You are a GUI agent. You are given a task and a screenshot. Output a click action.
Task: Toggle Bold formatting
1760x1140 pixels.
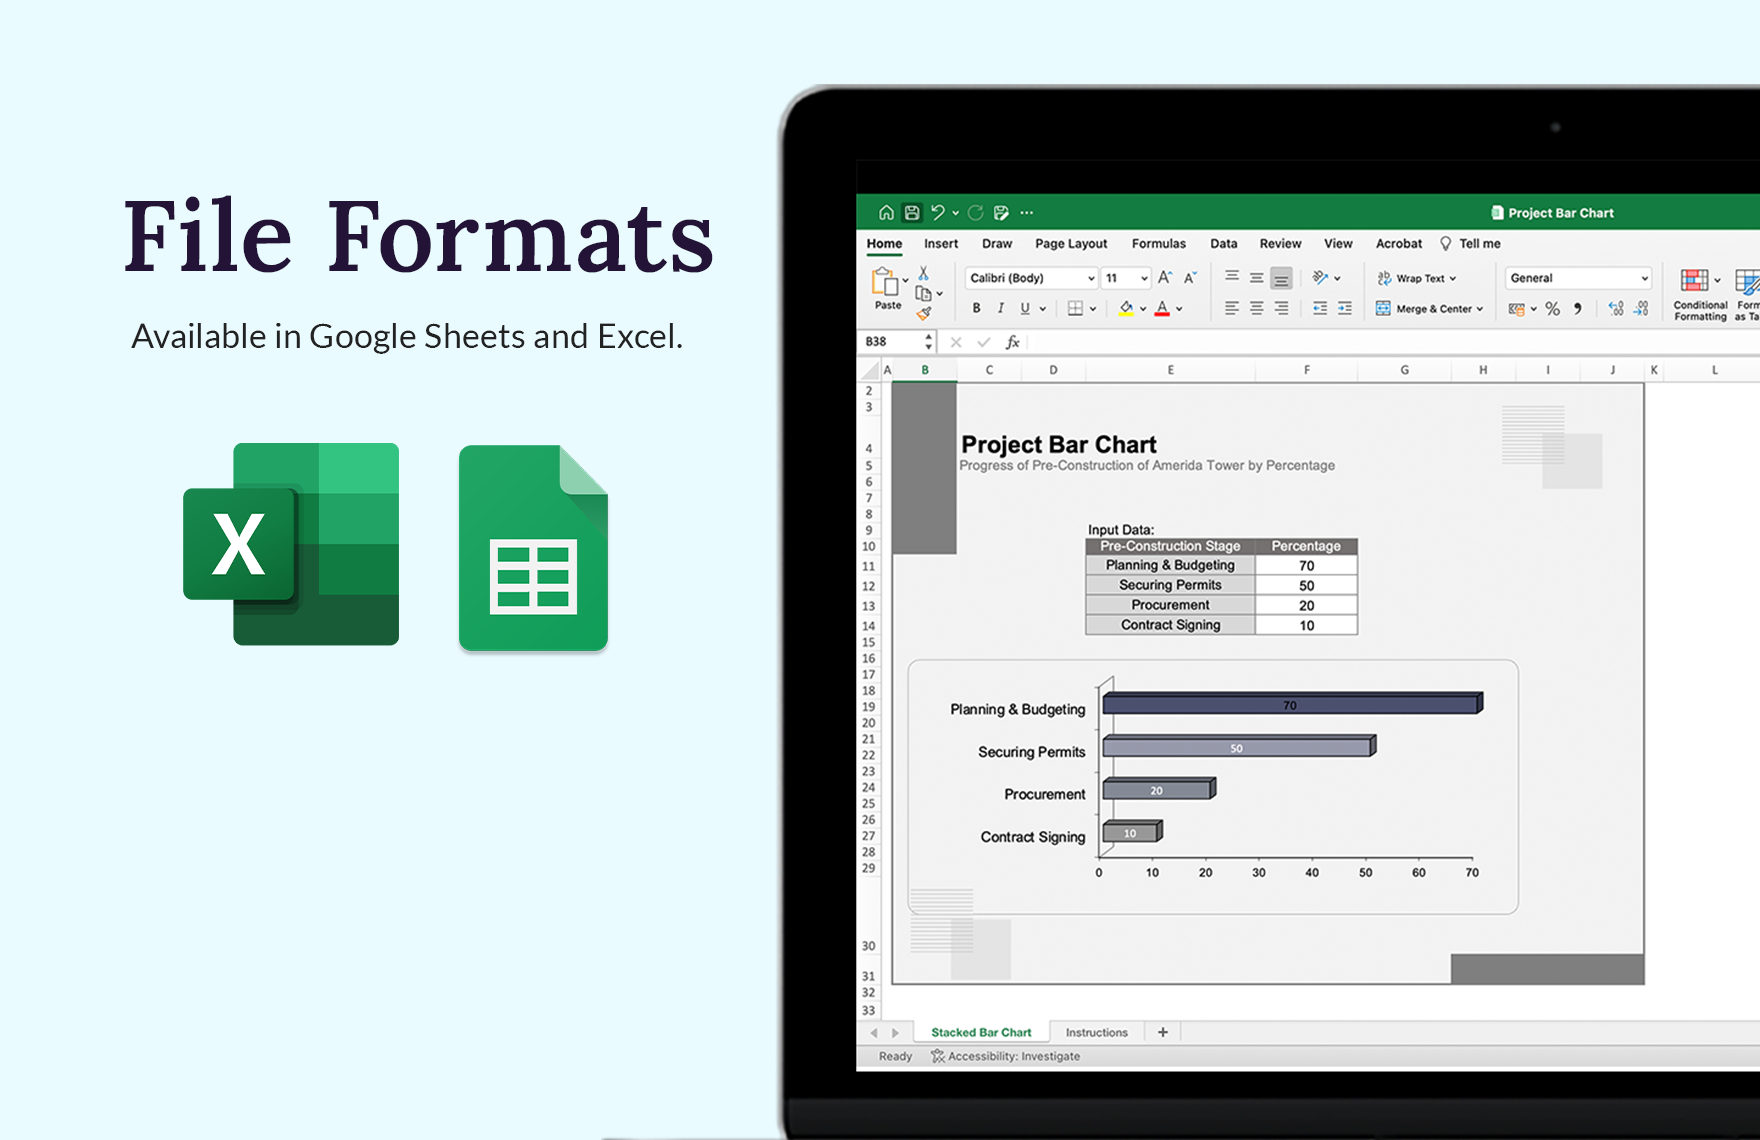click(976, 308)
